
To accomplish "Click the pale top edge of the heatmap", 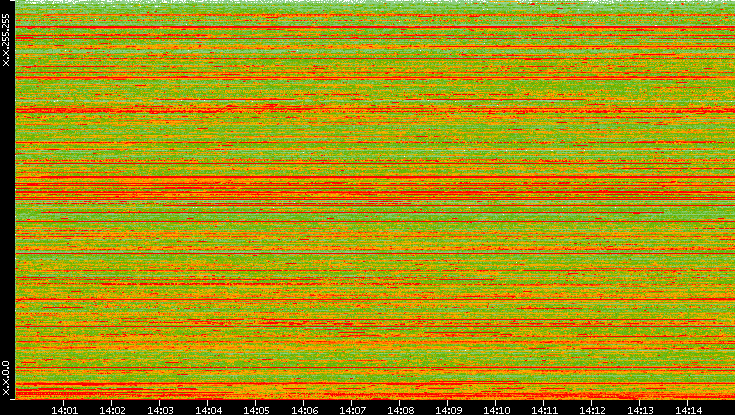I will 375,3.
